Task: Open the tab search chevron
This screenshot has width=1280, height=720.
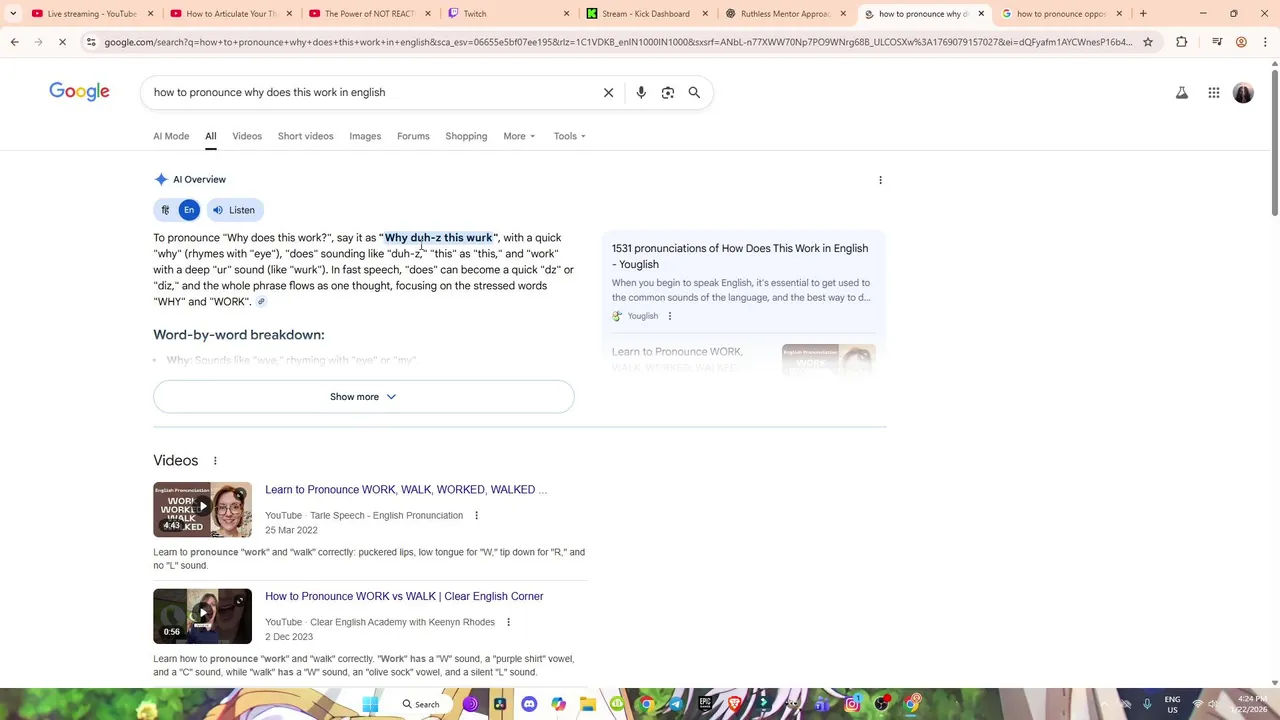Action: point(12,14)
